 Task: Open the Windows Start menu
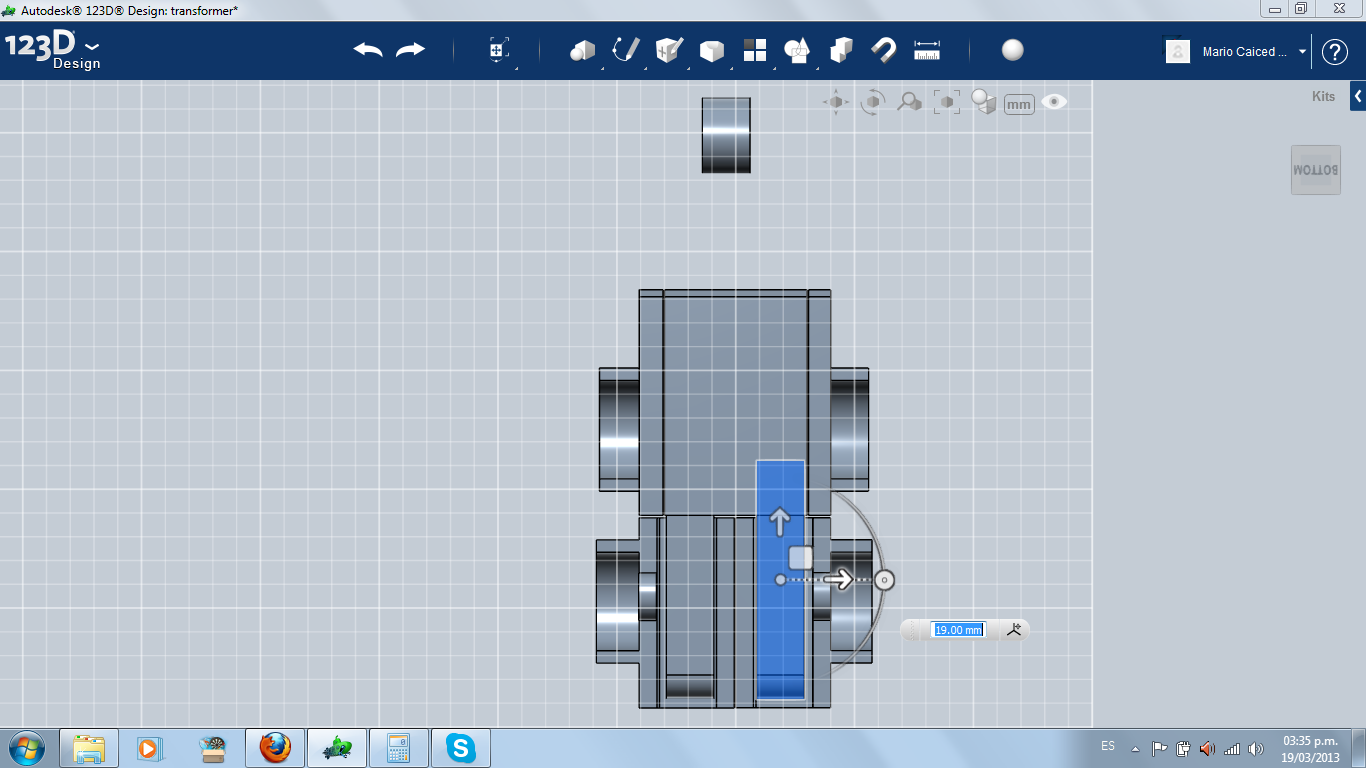[26, 747]
